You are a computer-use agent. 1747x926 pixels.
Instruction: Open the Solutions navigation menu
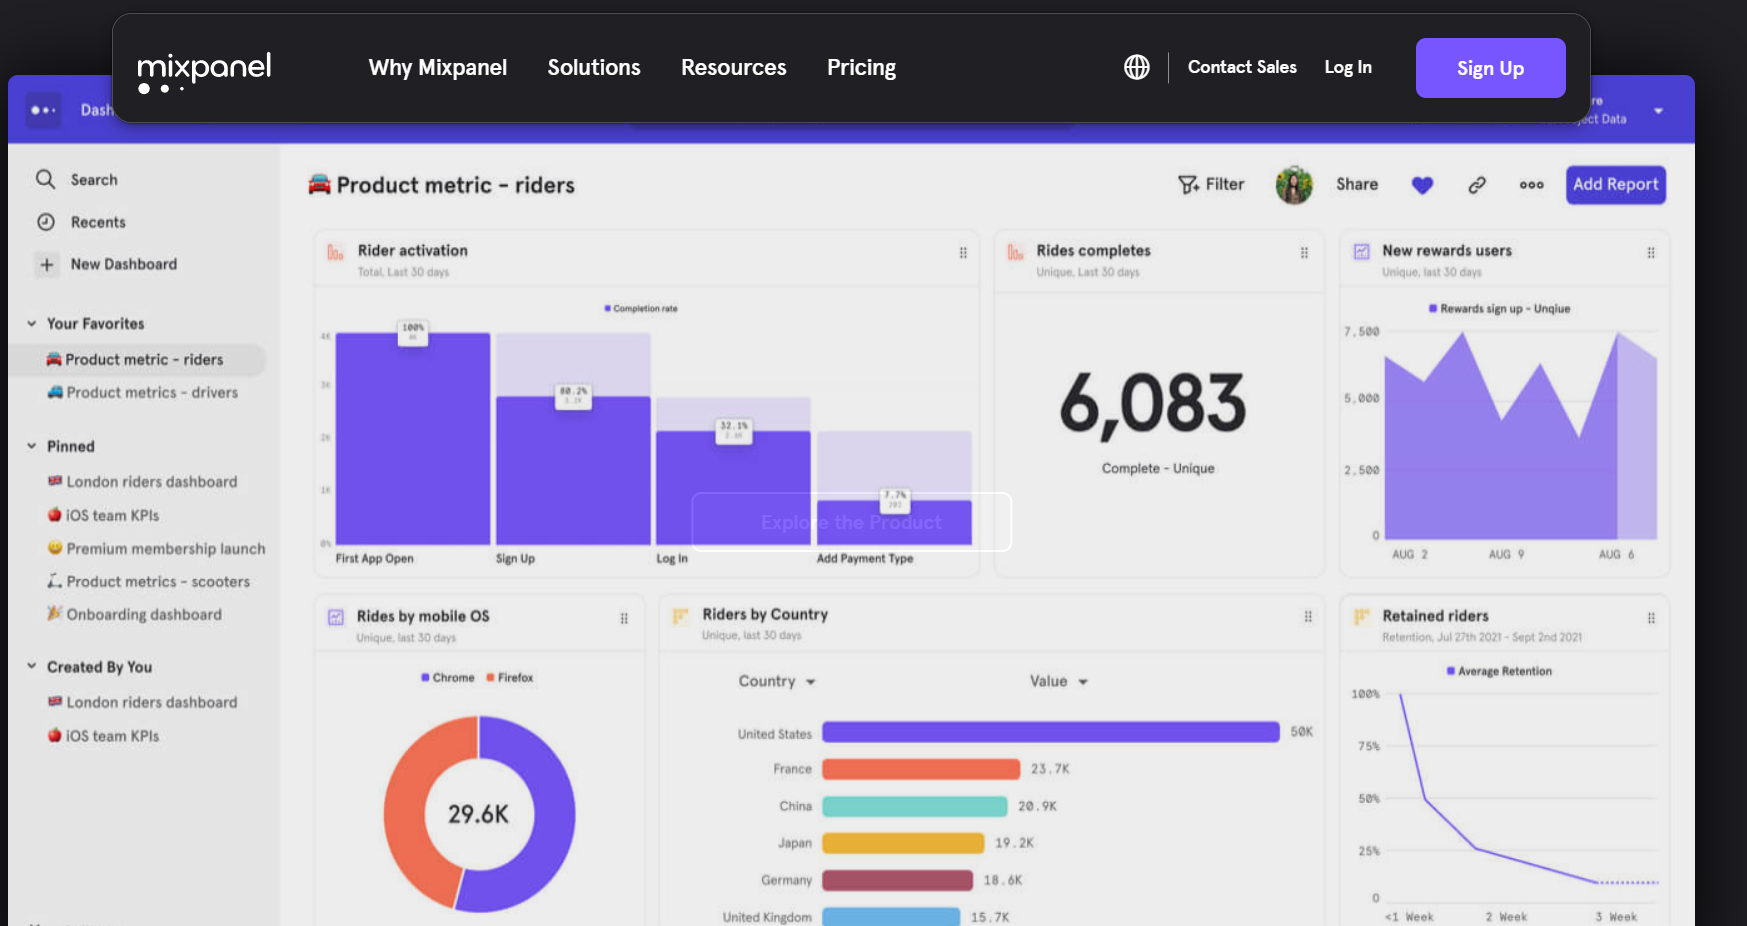[x=594, y=67]
